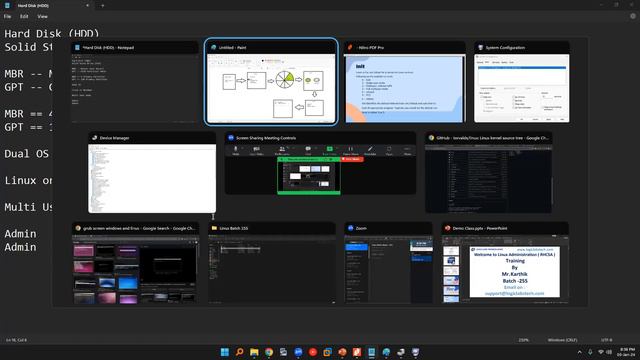This screenshot has width=640, height=360.
Task: Open the Paint taskbar icon
Action: click(x=386, y=352)
